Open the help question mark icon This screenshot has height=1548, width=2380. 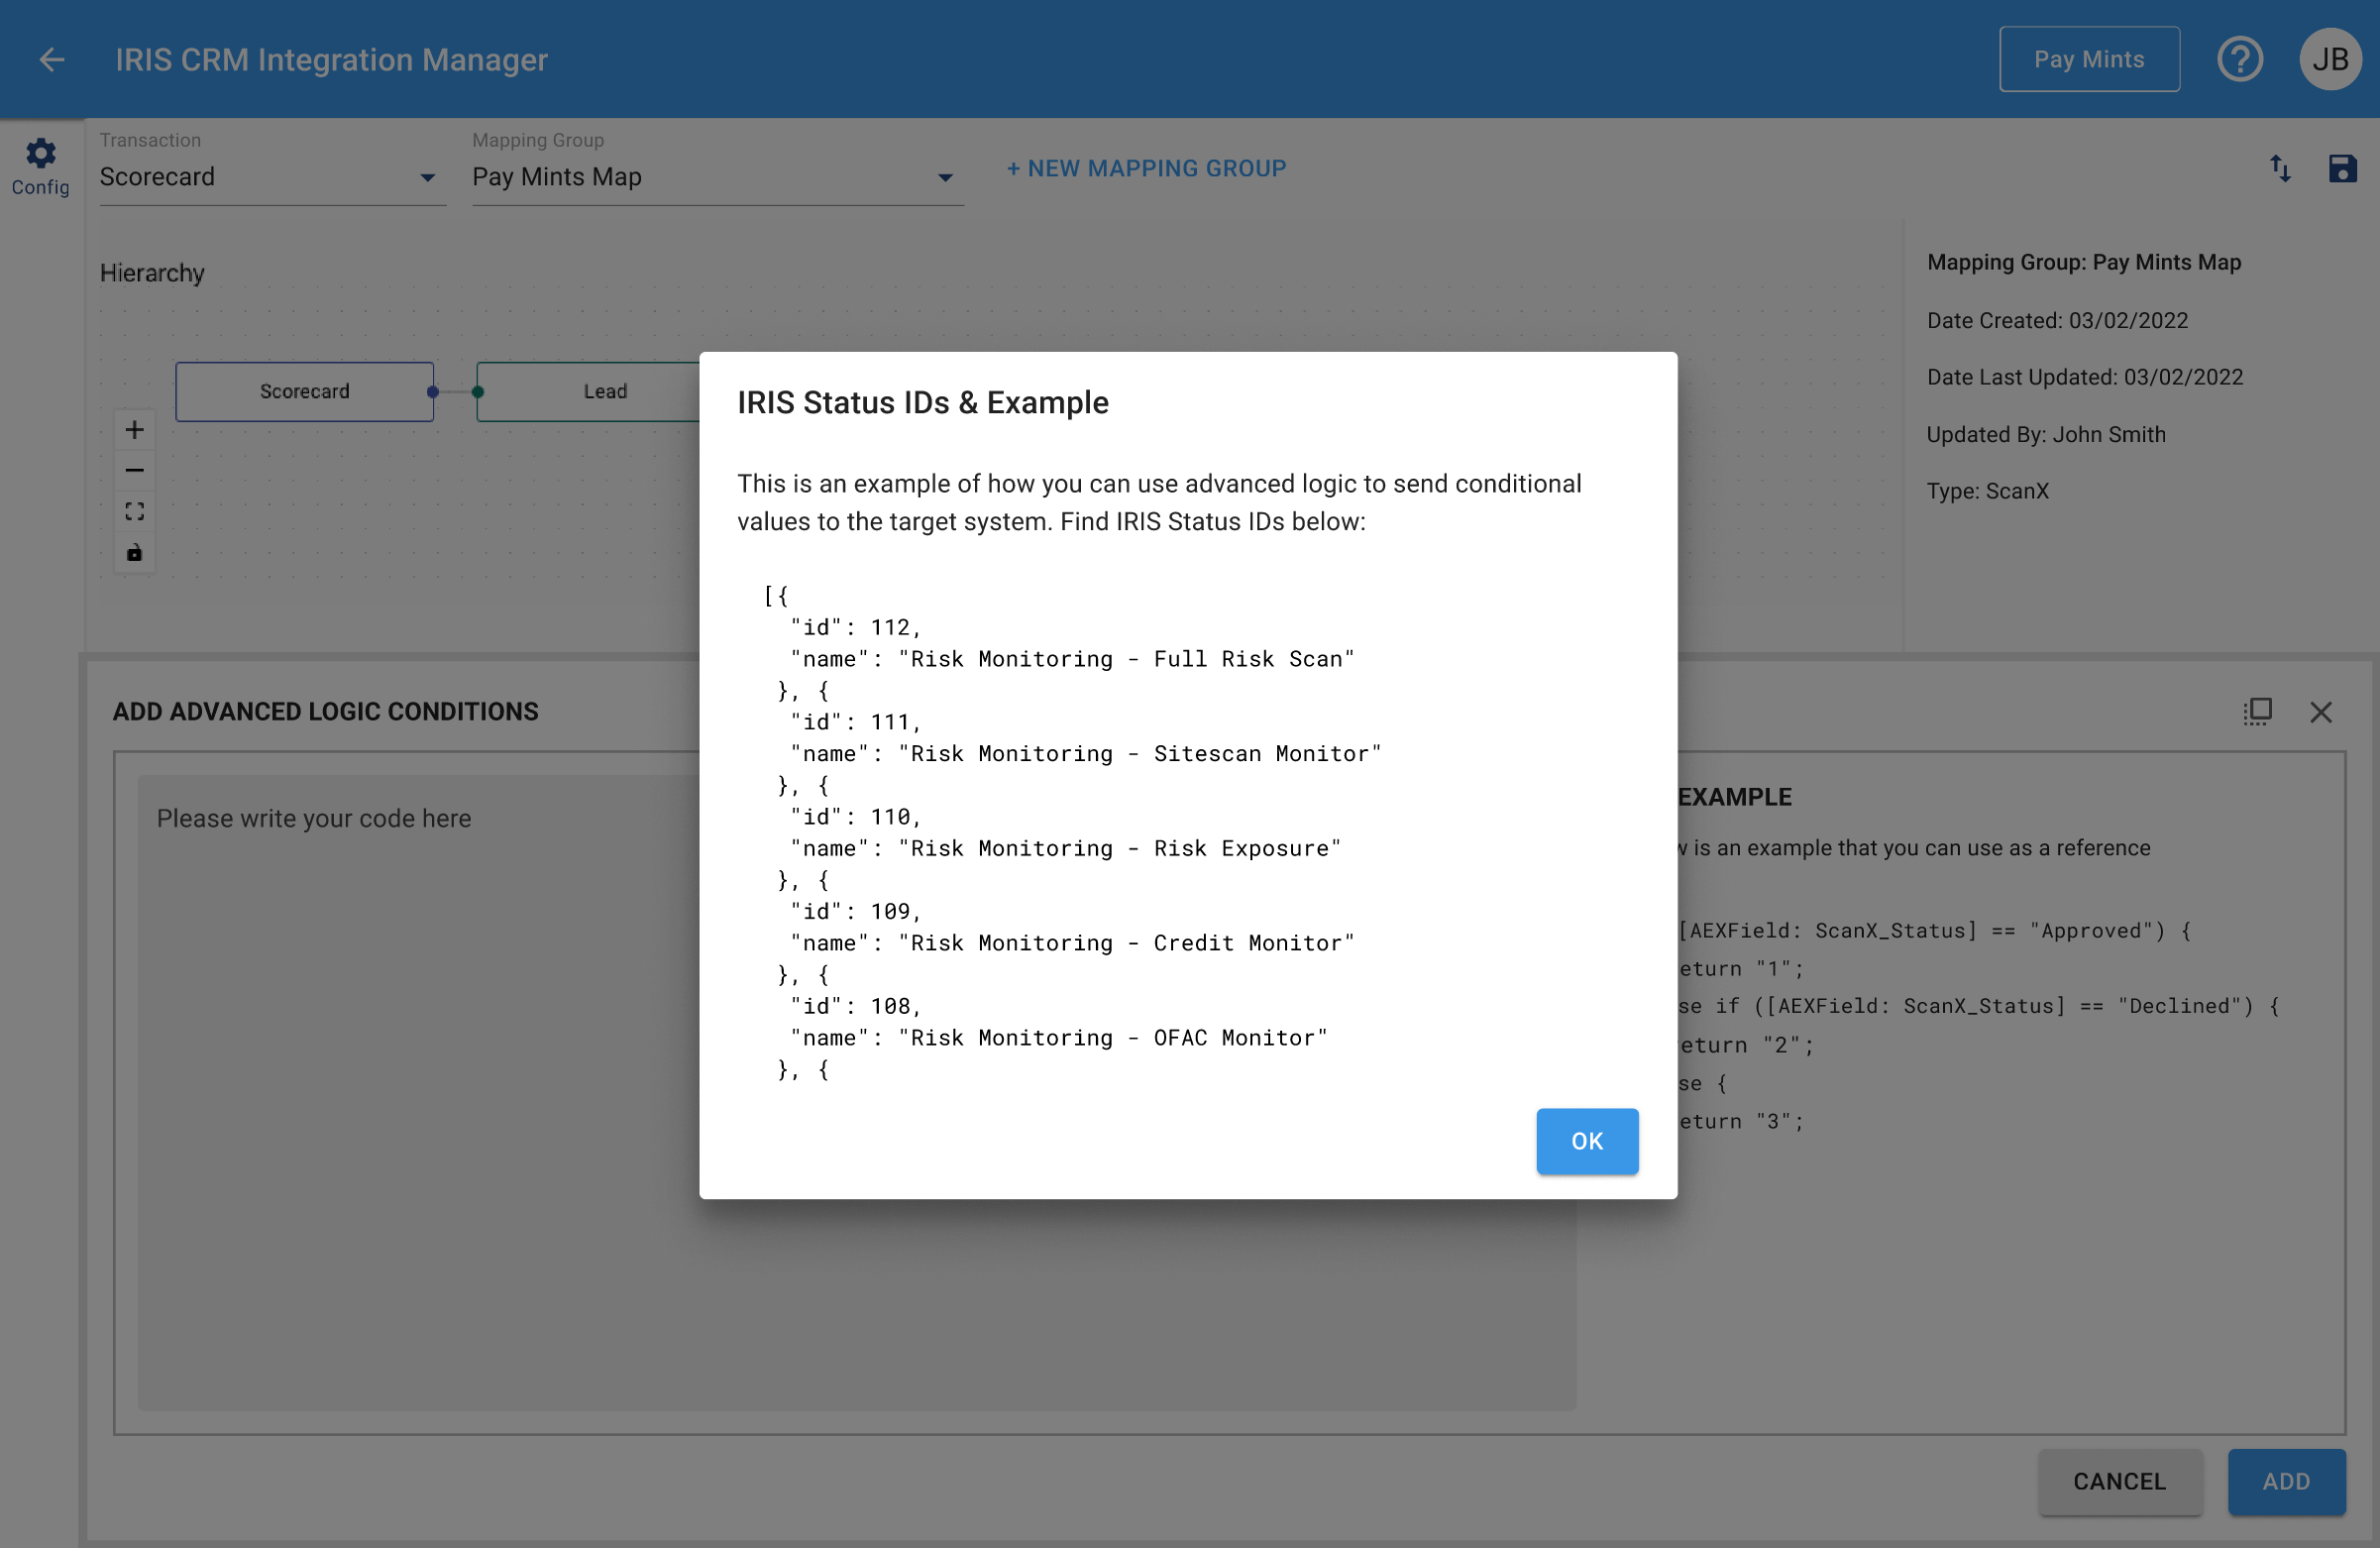click(x=2239, y=59)
